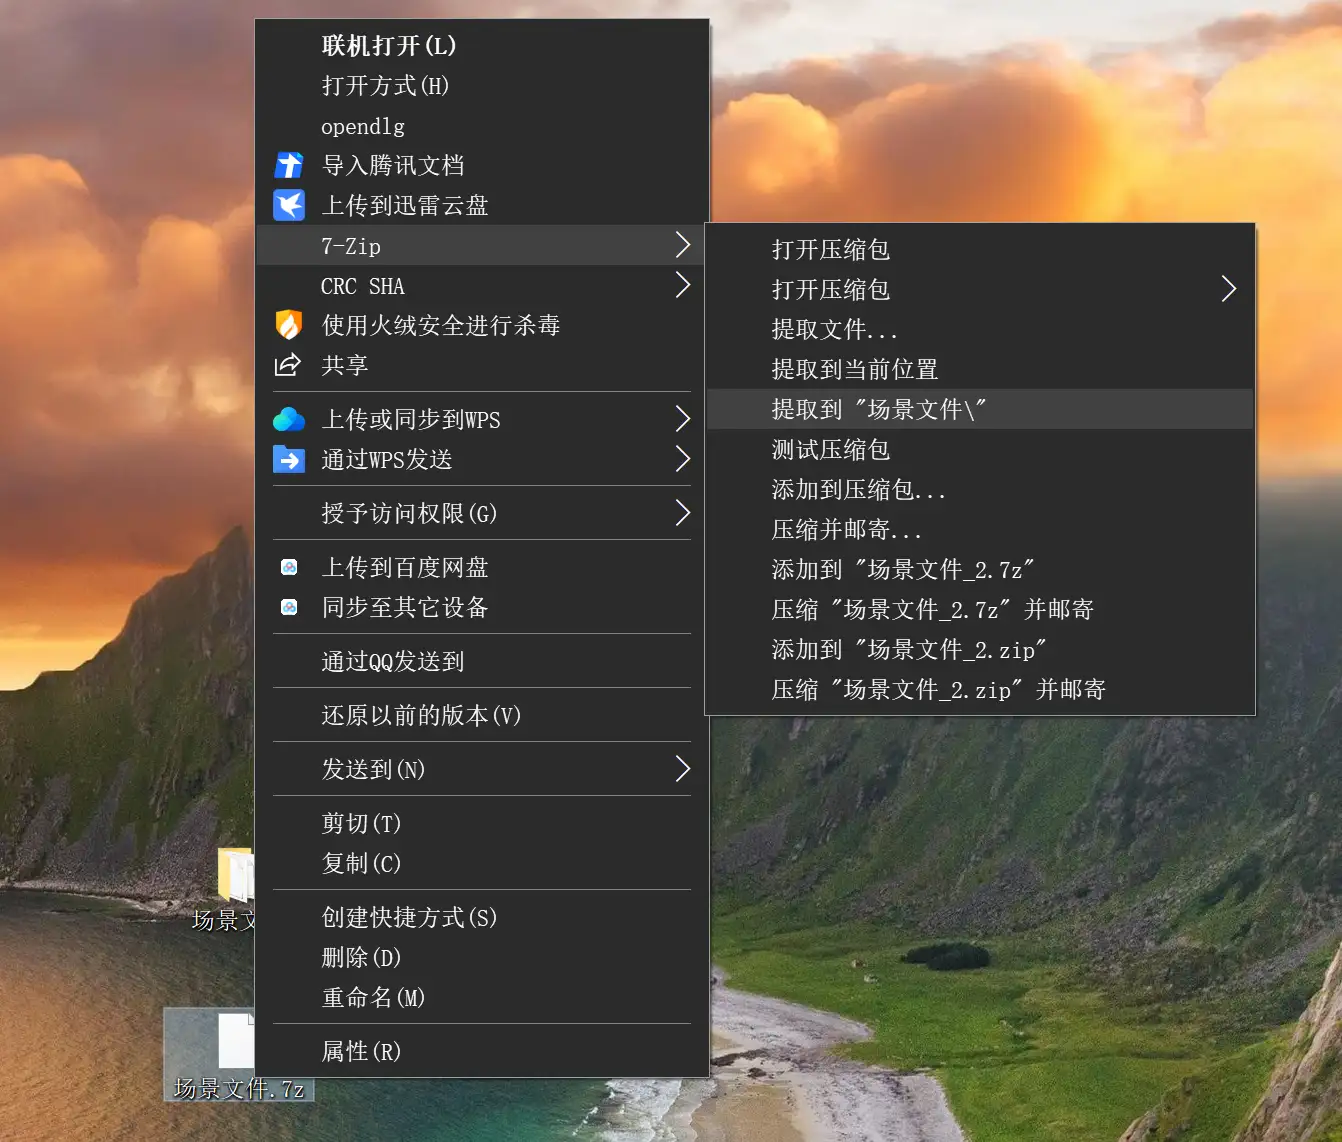Choose 提取到 "场景文件\" in 7-Zip submenu
Screen dimensions: 1342x1142
pyautogui.click(x=878, y=409)
